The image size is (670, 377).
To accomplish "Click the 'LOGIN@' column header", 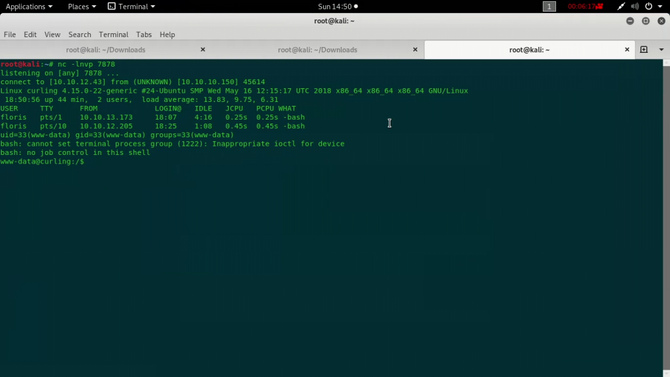I will pos(168,109).
